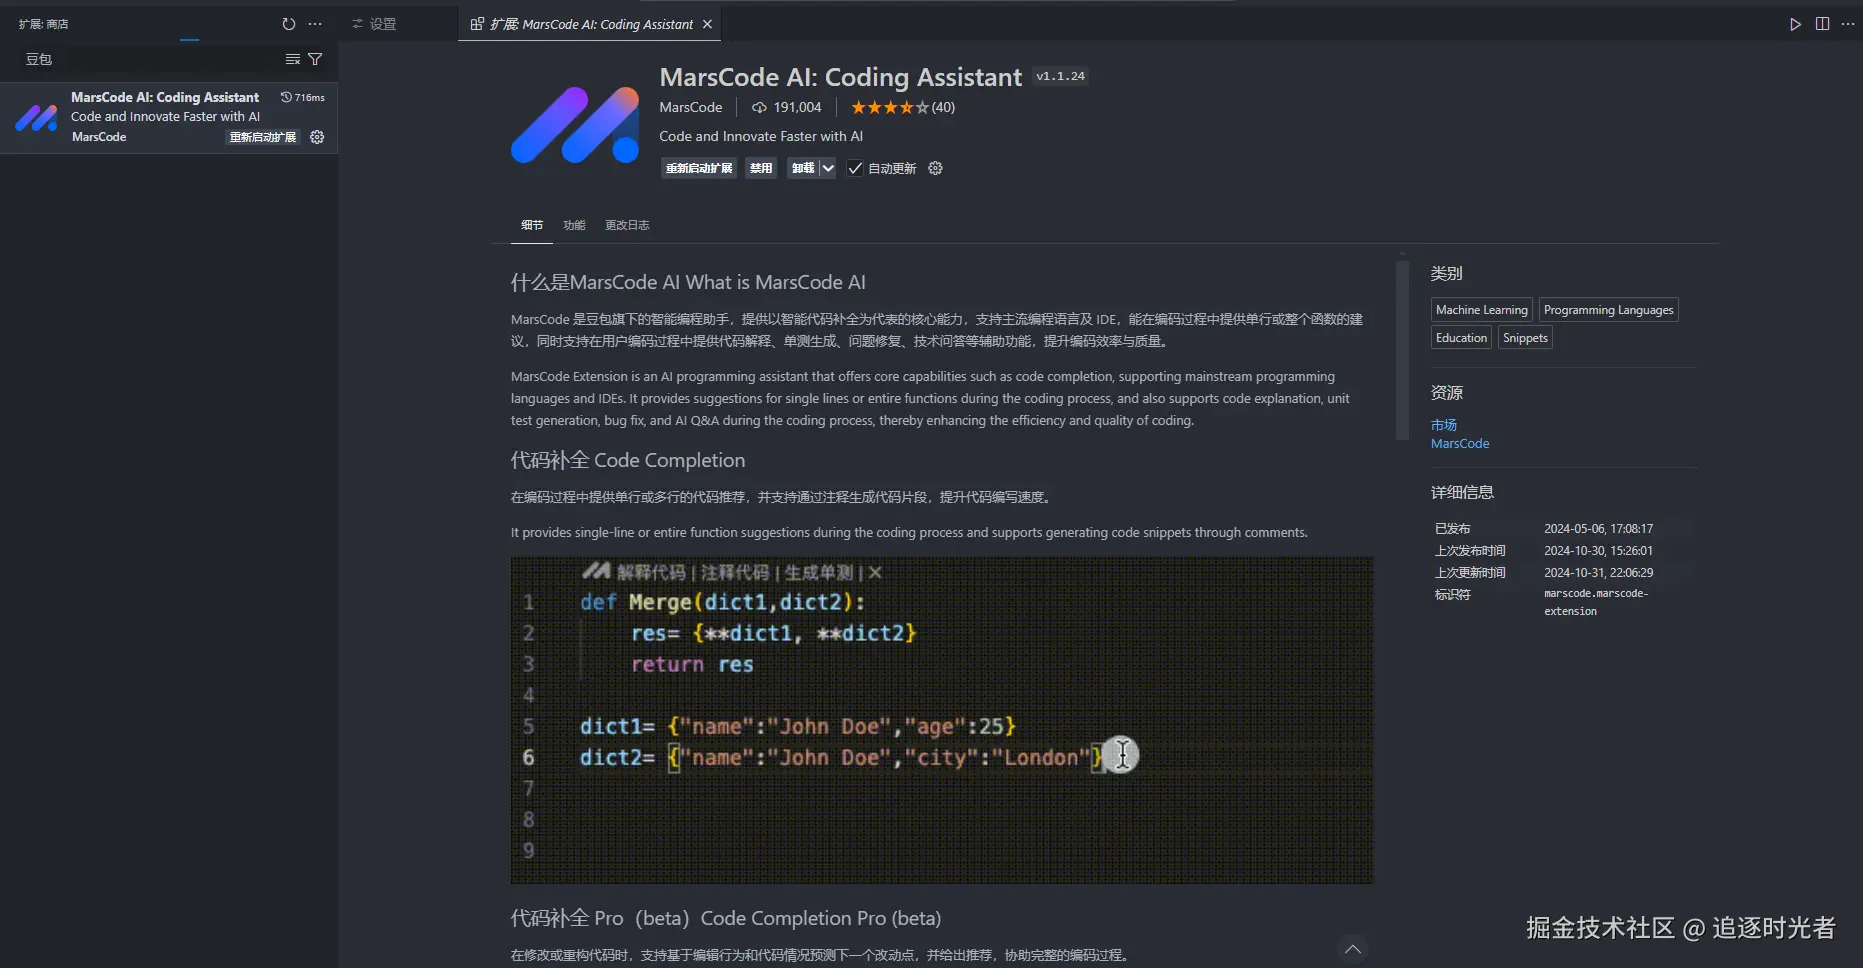Open the 市场 marketplace resource link
The height and width of the screenshot is (968, 1863).
1444,425
